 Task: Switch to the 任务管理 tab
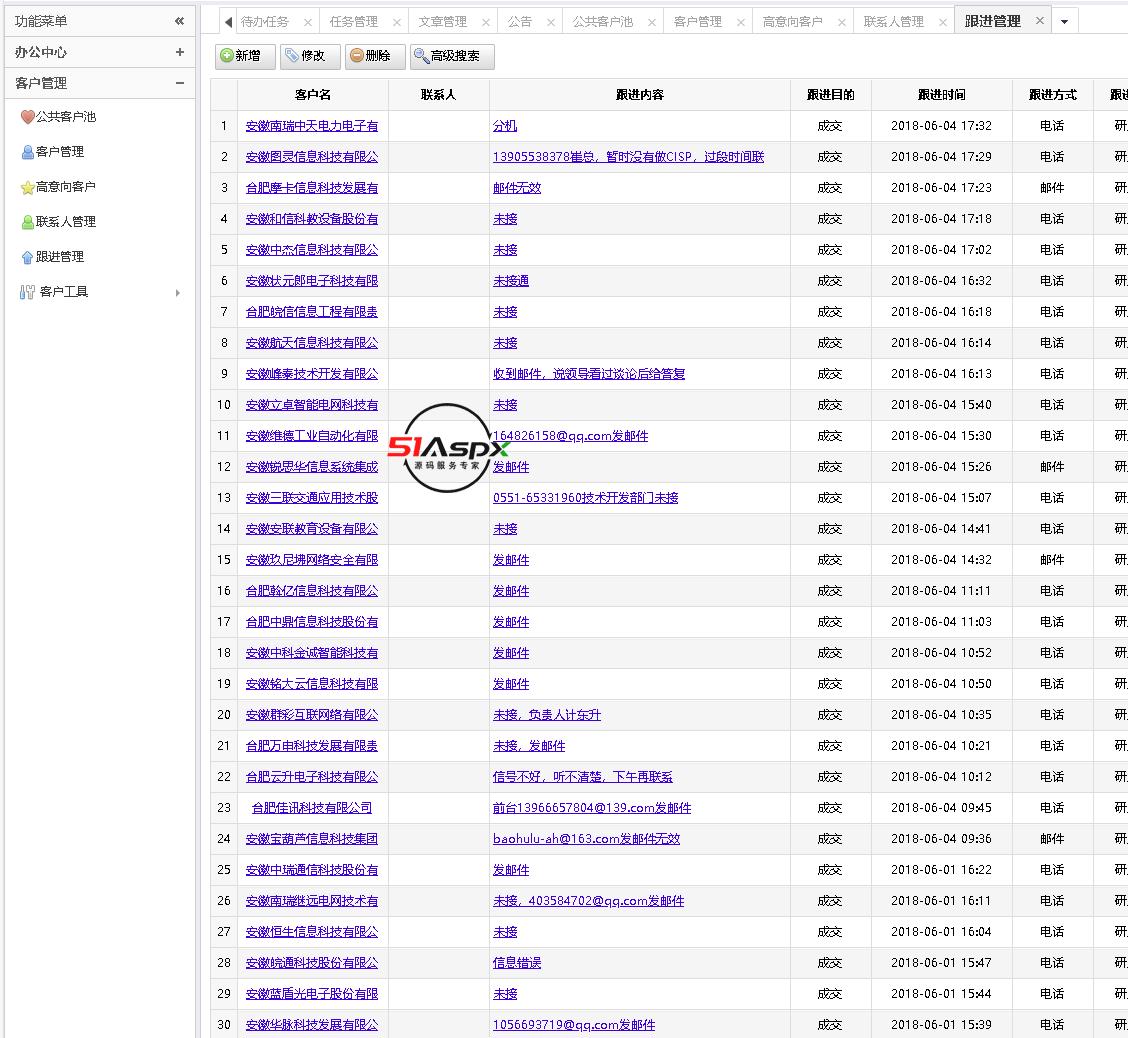pos(353,21)
